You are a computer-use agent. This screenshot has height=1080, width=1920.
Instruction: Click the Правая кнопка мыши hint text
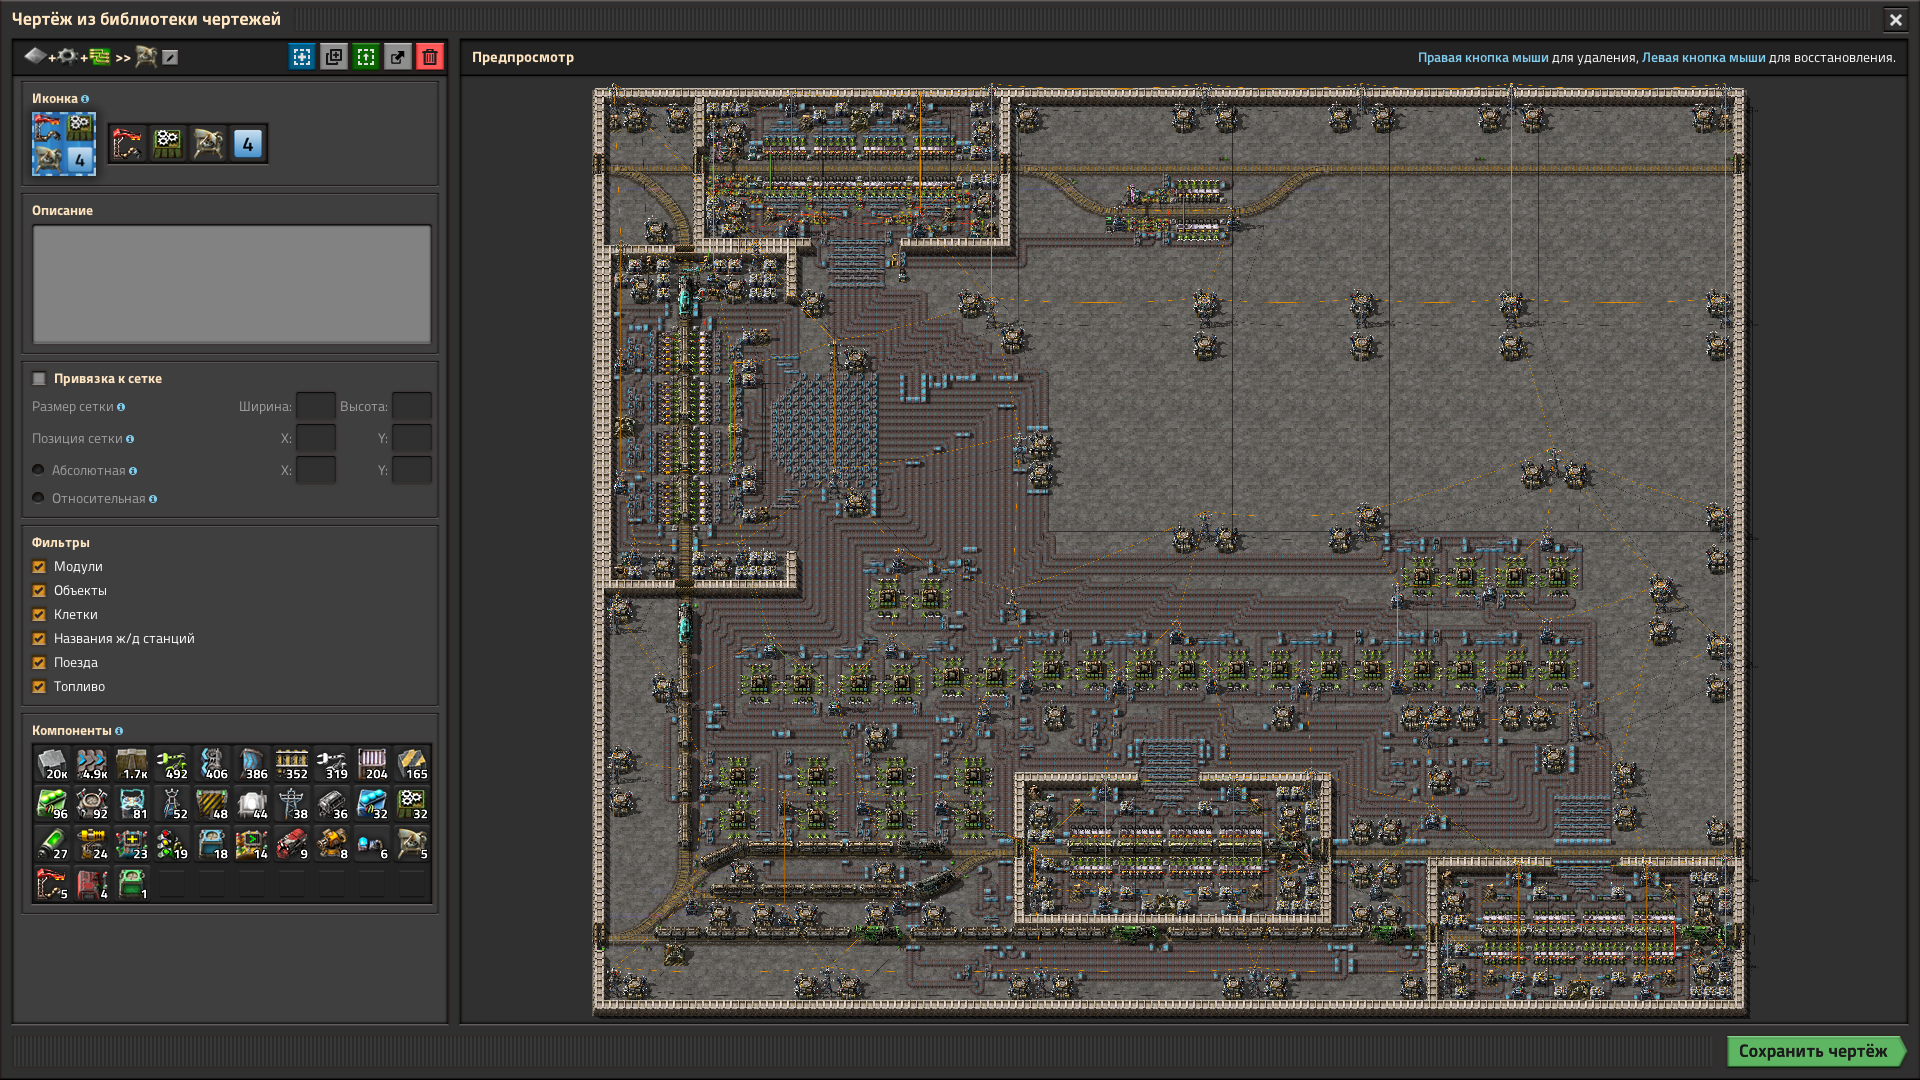[1483, 57]
